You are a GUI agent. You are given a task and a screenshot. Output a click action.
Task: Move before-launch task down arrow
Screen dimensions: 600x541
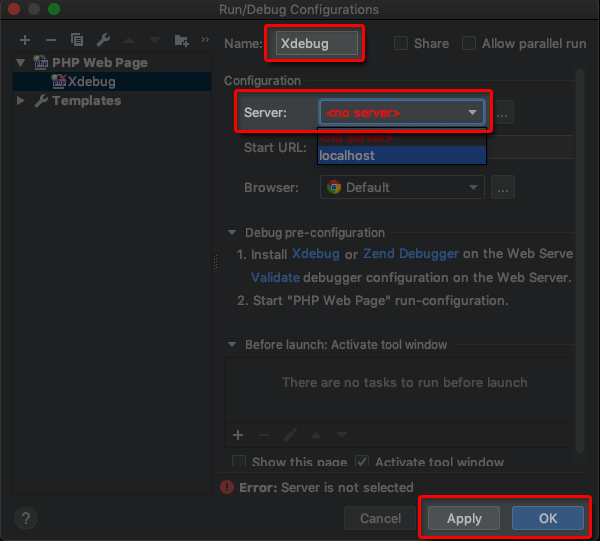342,435
